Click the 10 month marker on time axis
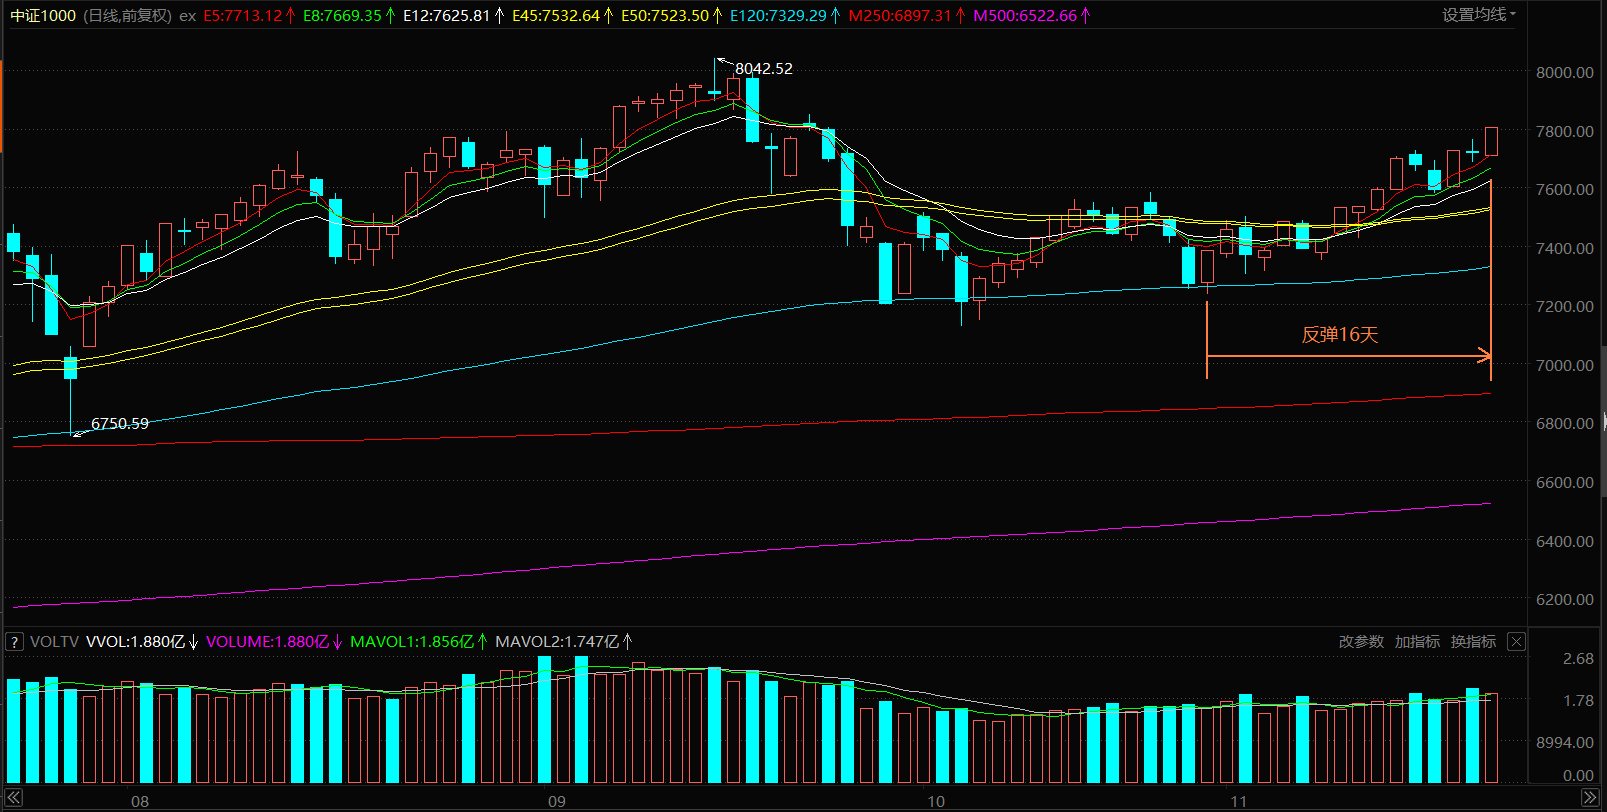 tap(936, 801)
